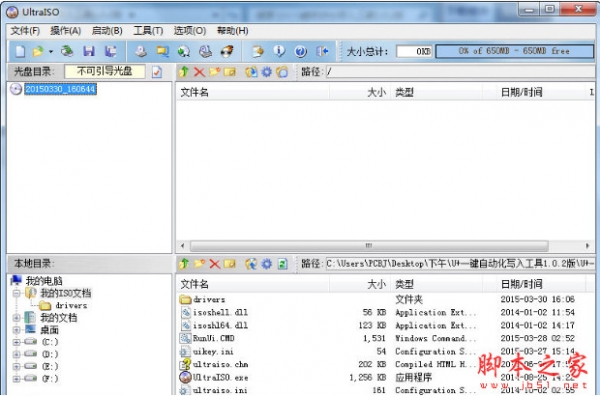This screenshot has height=396, width=600.
Task: Click Rename icon in local pane toolbar
Action: [x=230, y=264]
